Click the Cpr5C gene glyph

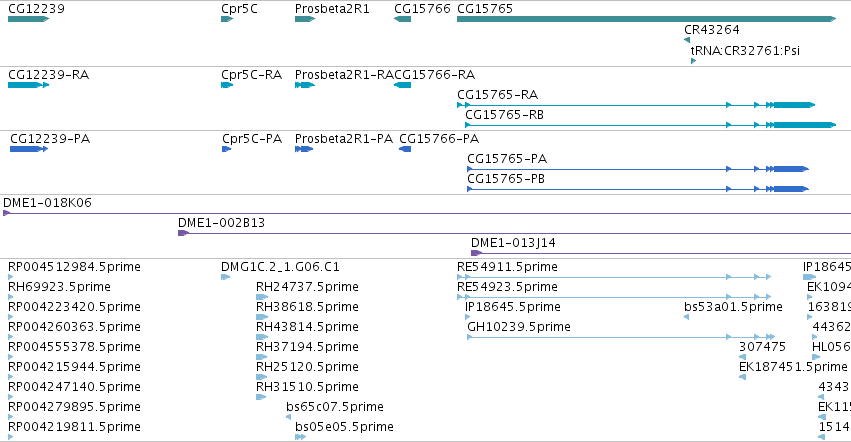pyautogui.click(x=227, y=19)
